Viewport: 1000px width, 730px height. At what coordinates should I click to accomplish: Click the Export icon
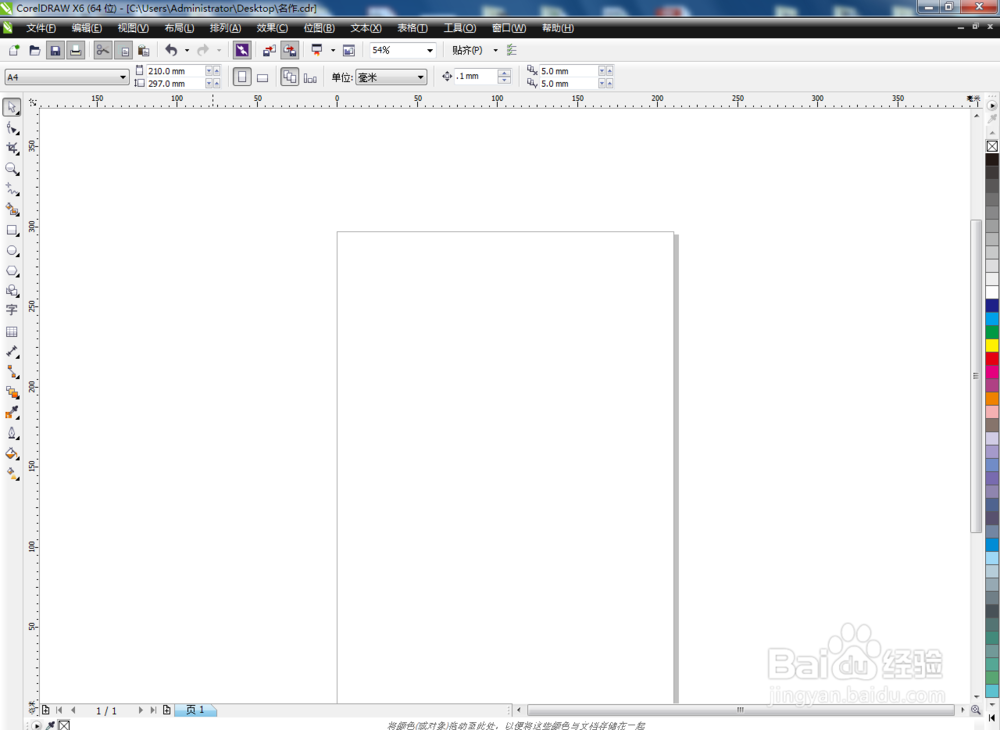pyautogui.click(x=290, y=50)
